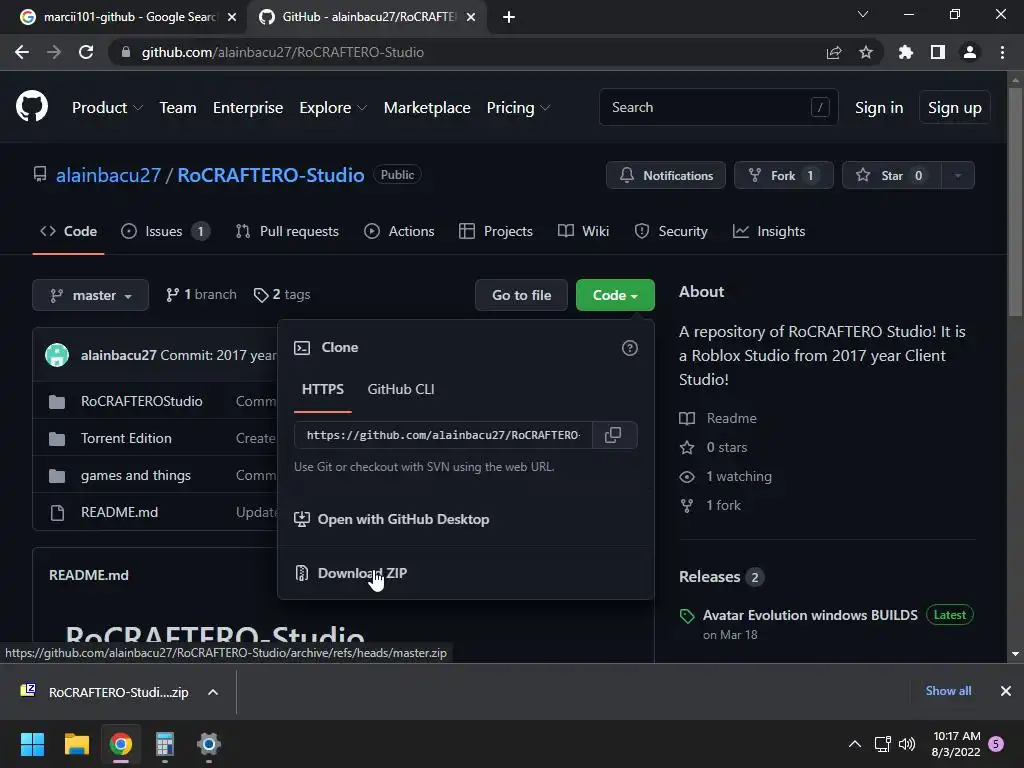Fork the repository

784,176
